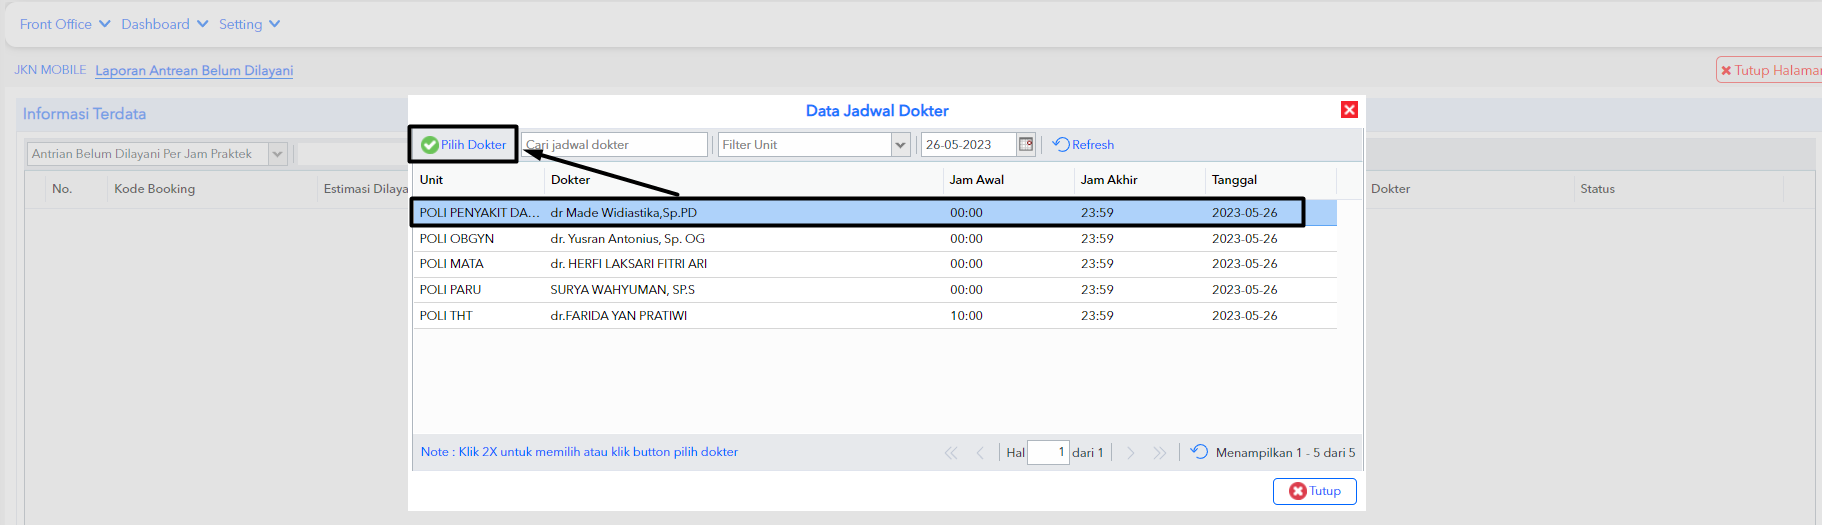The height and width of the screenshot is (525, 1822).
Task: Select the POLI THT row
Action: point(875,316)
